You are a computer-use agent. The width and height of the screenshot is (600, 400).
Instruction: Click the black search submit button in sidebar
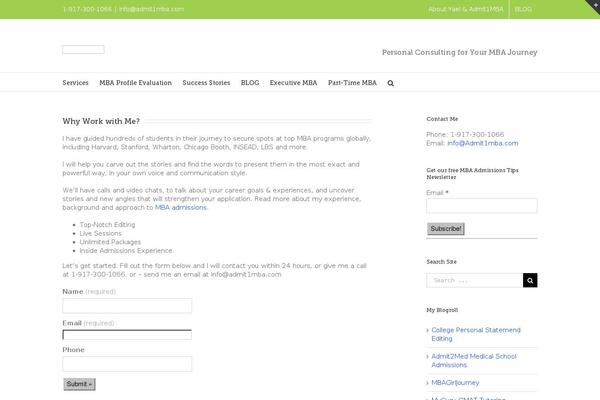click(x=530, y=280)
